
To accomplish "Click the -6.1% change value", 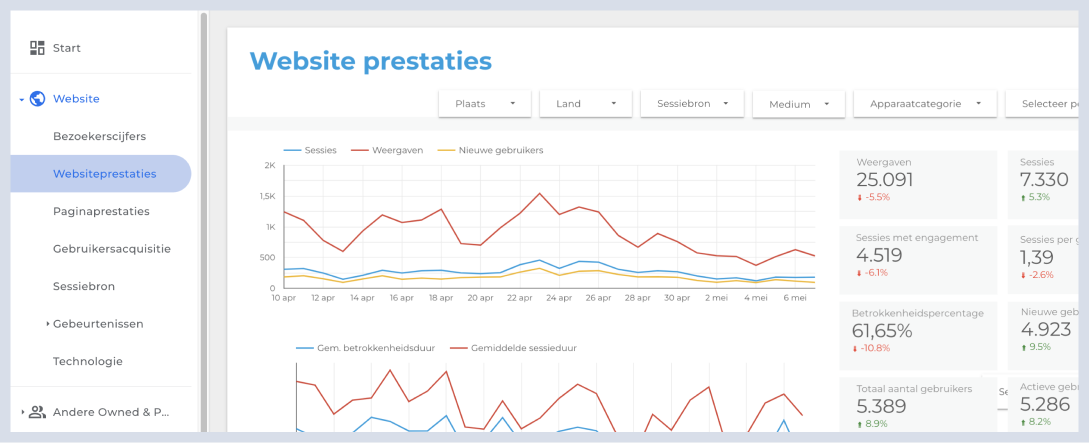I will point(873,273).
